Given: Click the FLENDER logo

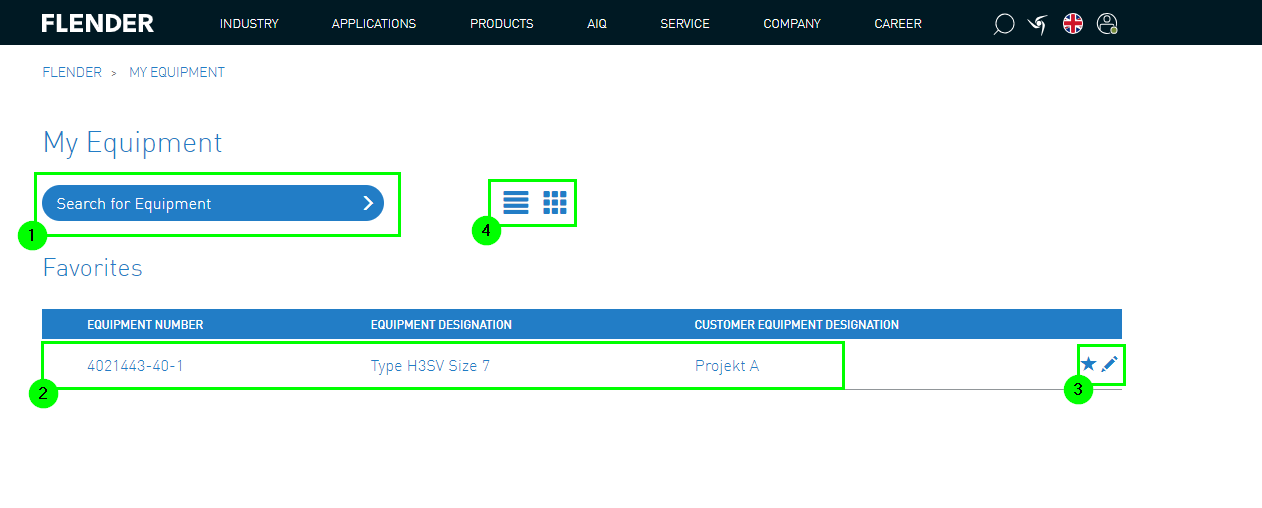Looking at the screenshot, I should tap(98, 23).
